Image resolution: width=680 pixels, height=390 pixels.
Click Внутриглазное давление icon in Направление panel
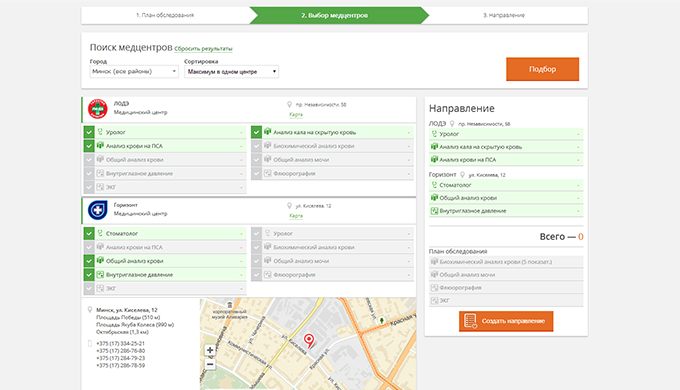(x=434, y=211)
